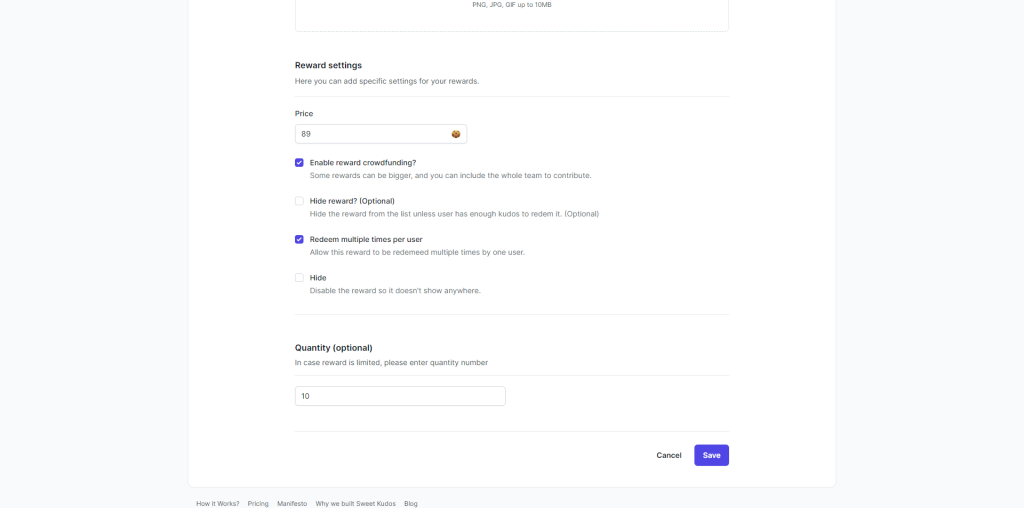Click the Quantity field containing 10
The width and height of the screenshot is (1024, 508).
pyautogui.click(x=400, y=396)
